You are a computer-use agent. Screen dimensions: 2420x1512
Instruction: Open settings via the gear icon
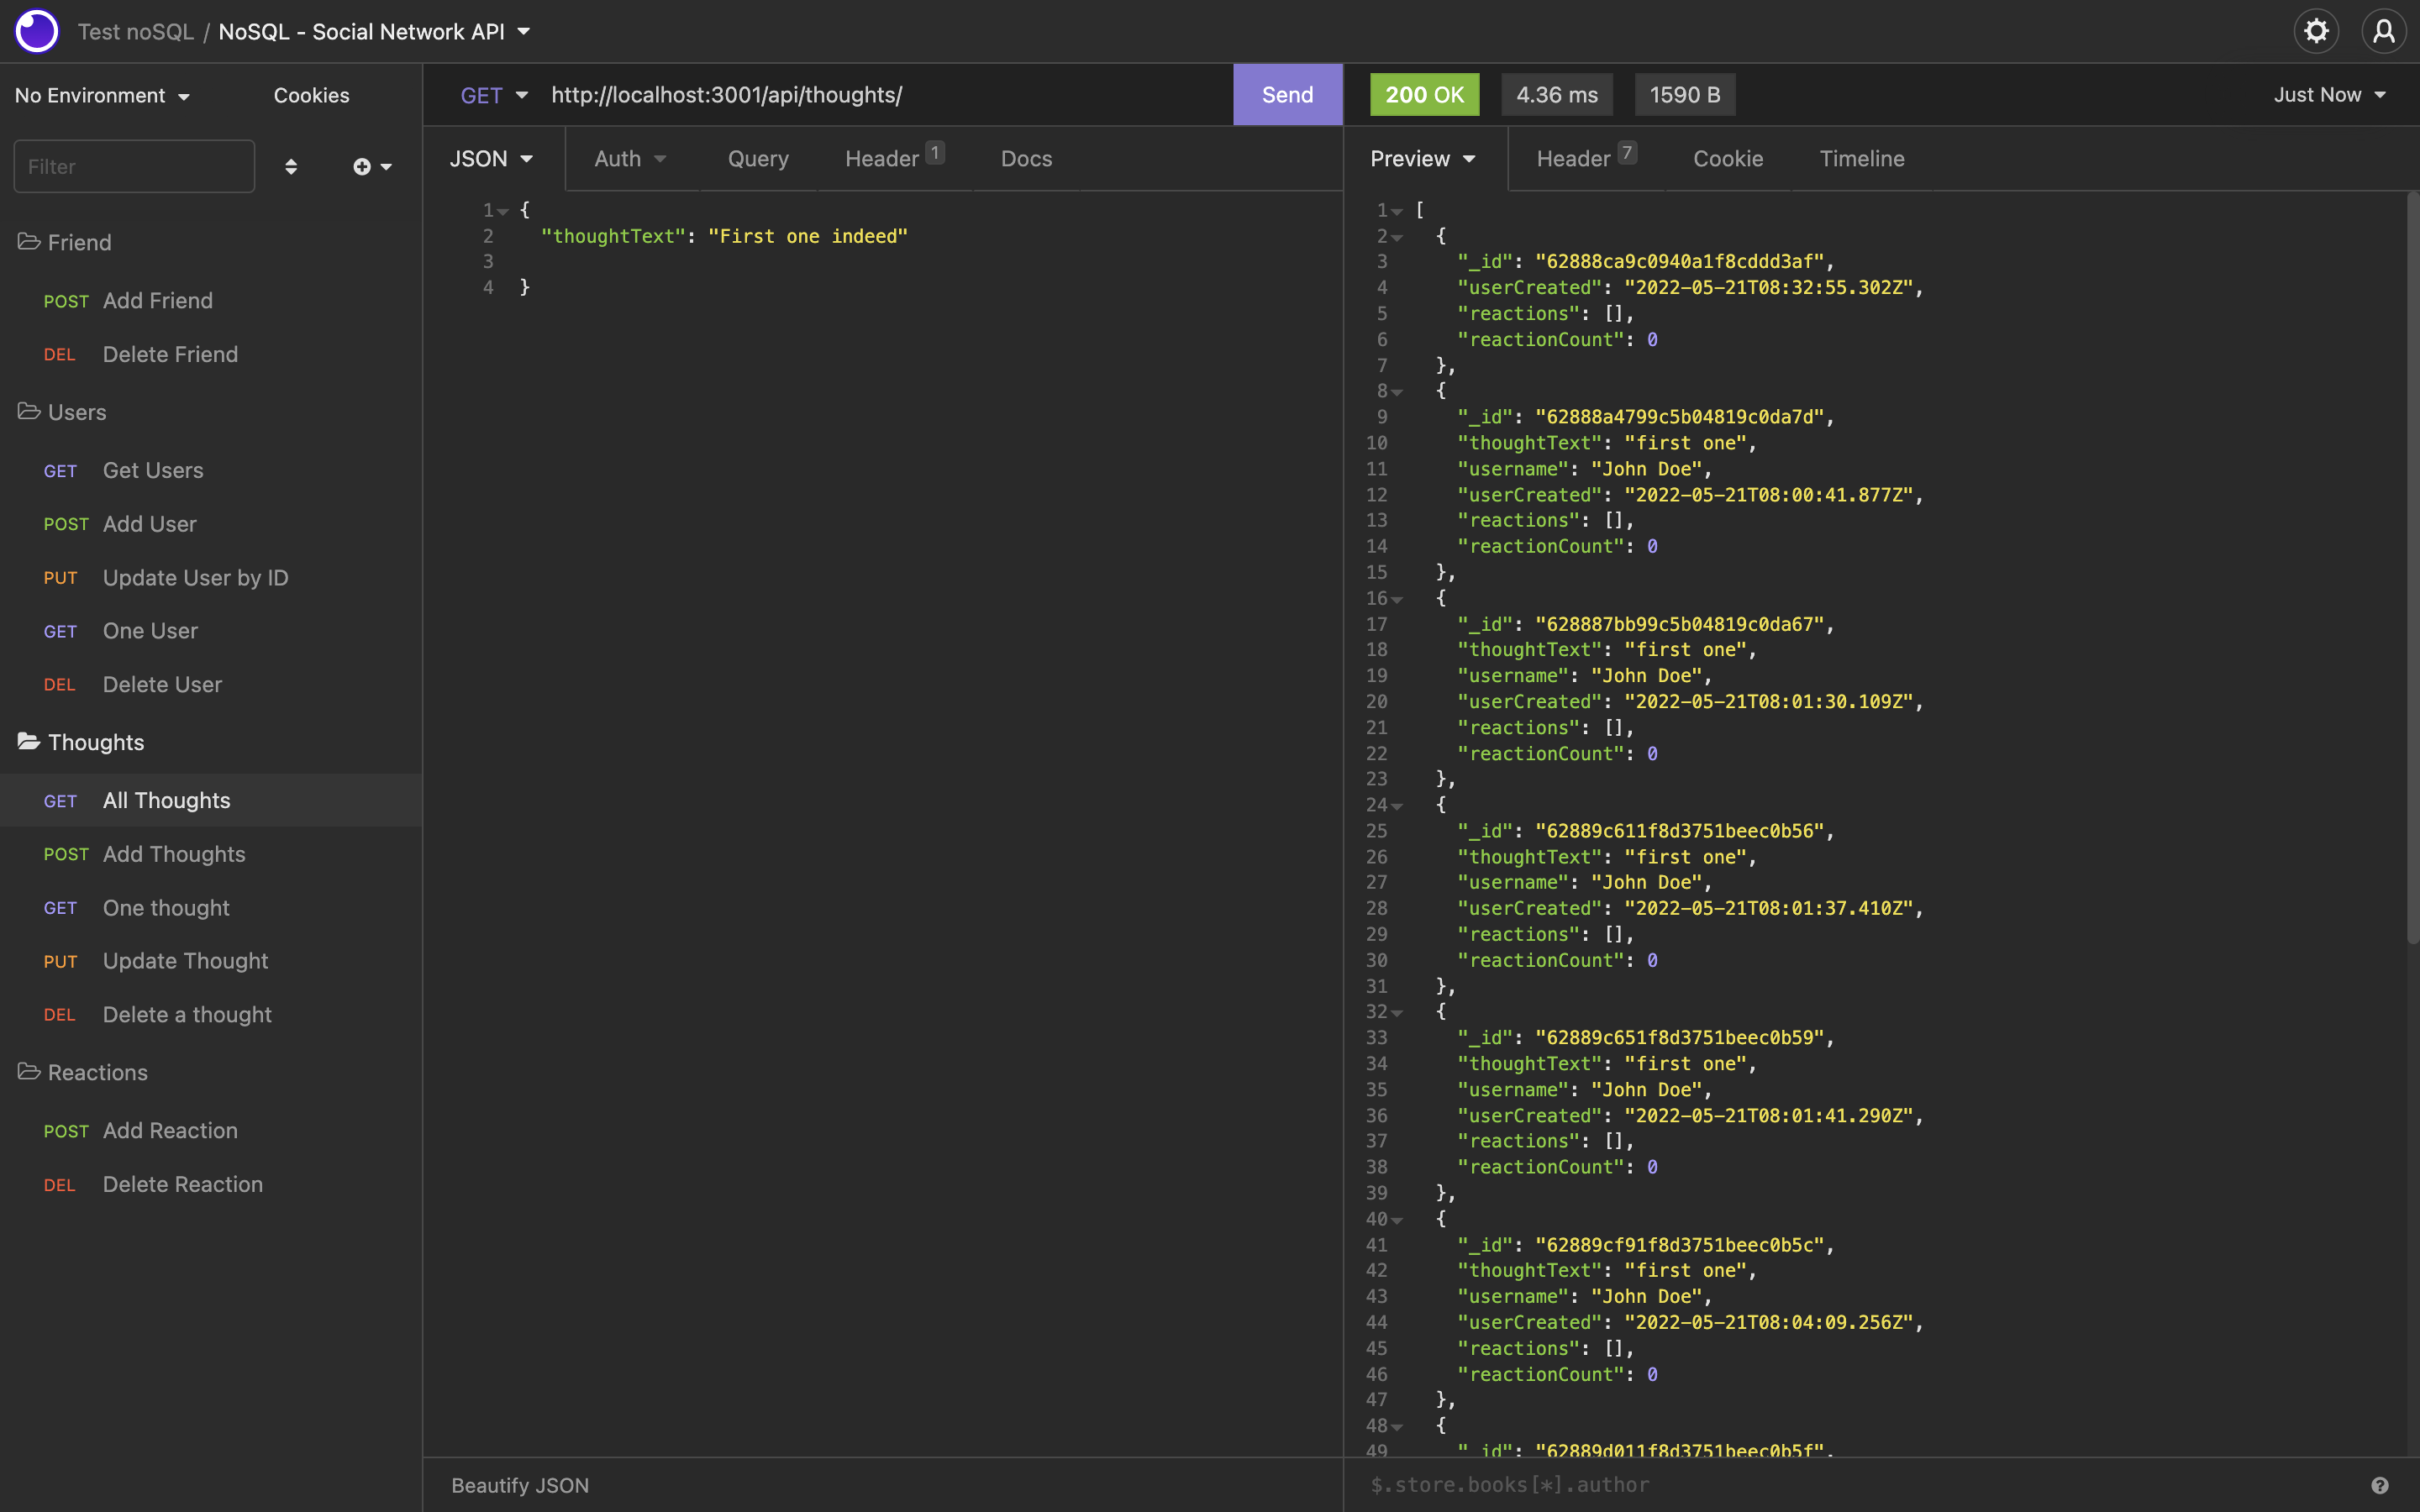(2316, 31)
